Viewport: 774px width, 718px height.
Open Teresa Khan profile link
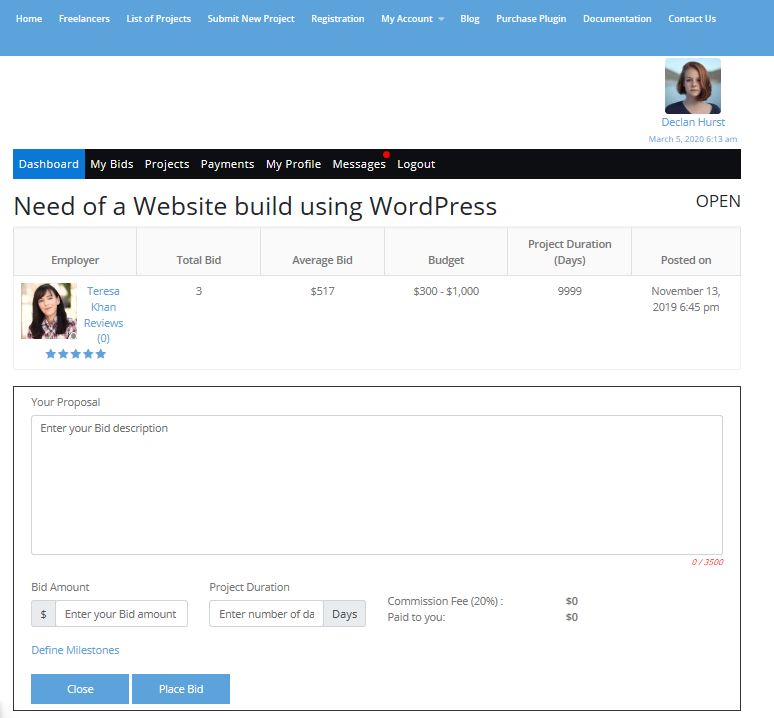point(103,299)
